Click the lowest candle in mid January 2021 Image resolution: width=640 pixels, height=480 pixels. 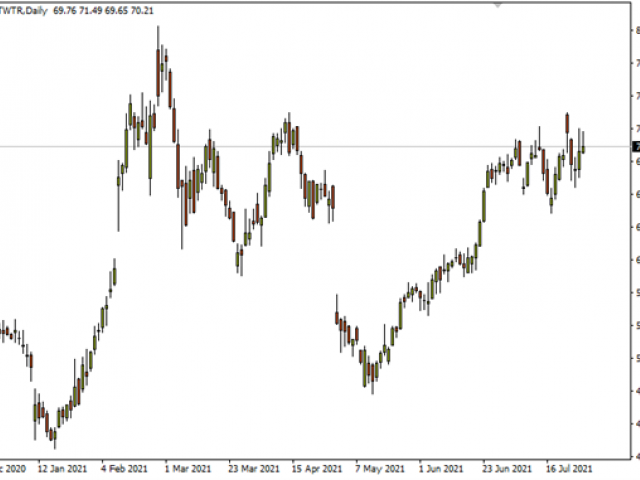53,433
